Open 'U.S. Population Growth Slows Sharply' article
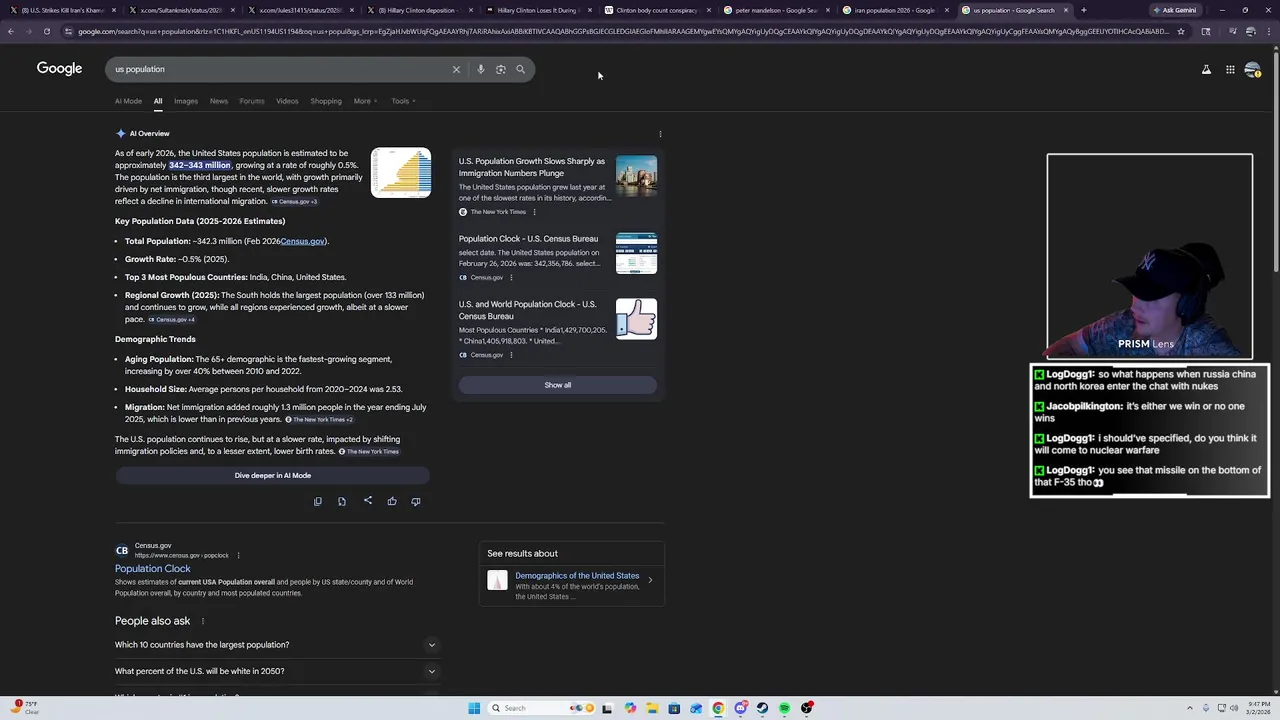Screen dimensions: 1280x720 pyautogui.click(x=532, y=167)
